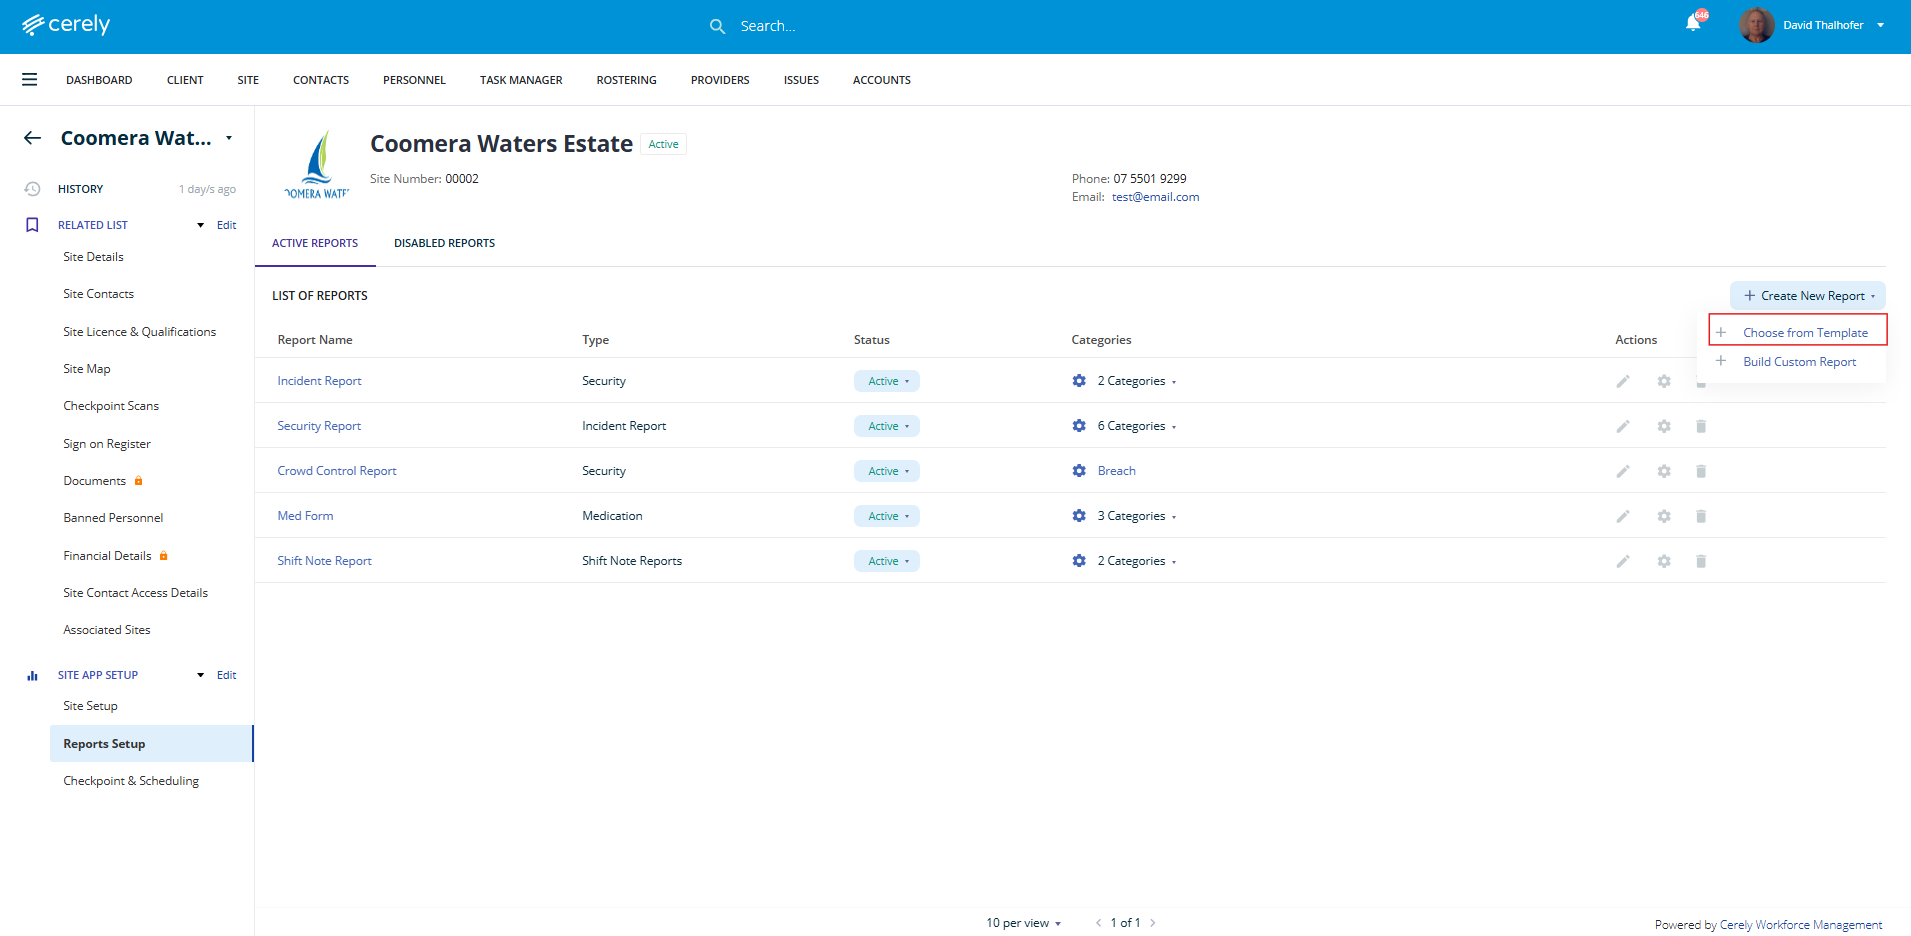Delete the Med Form report
Screen dimensions: 1911x936
click(1700, 516)
